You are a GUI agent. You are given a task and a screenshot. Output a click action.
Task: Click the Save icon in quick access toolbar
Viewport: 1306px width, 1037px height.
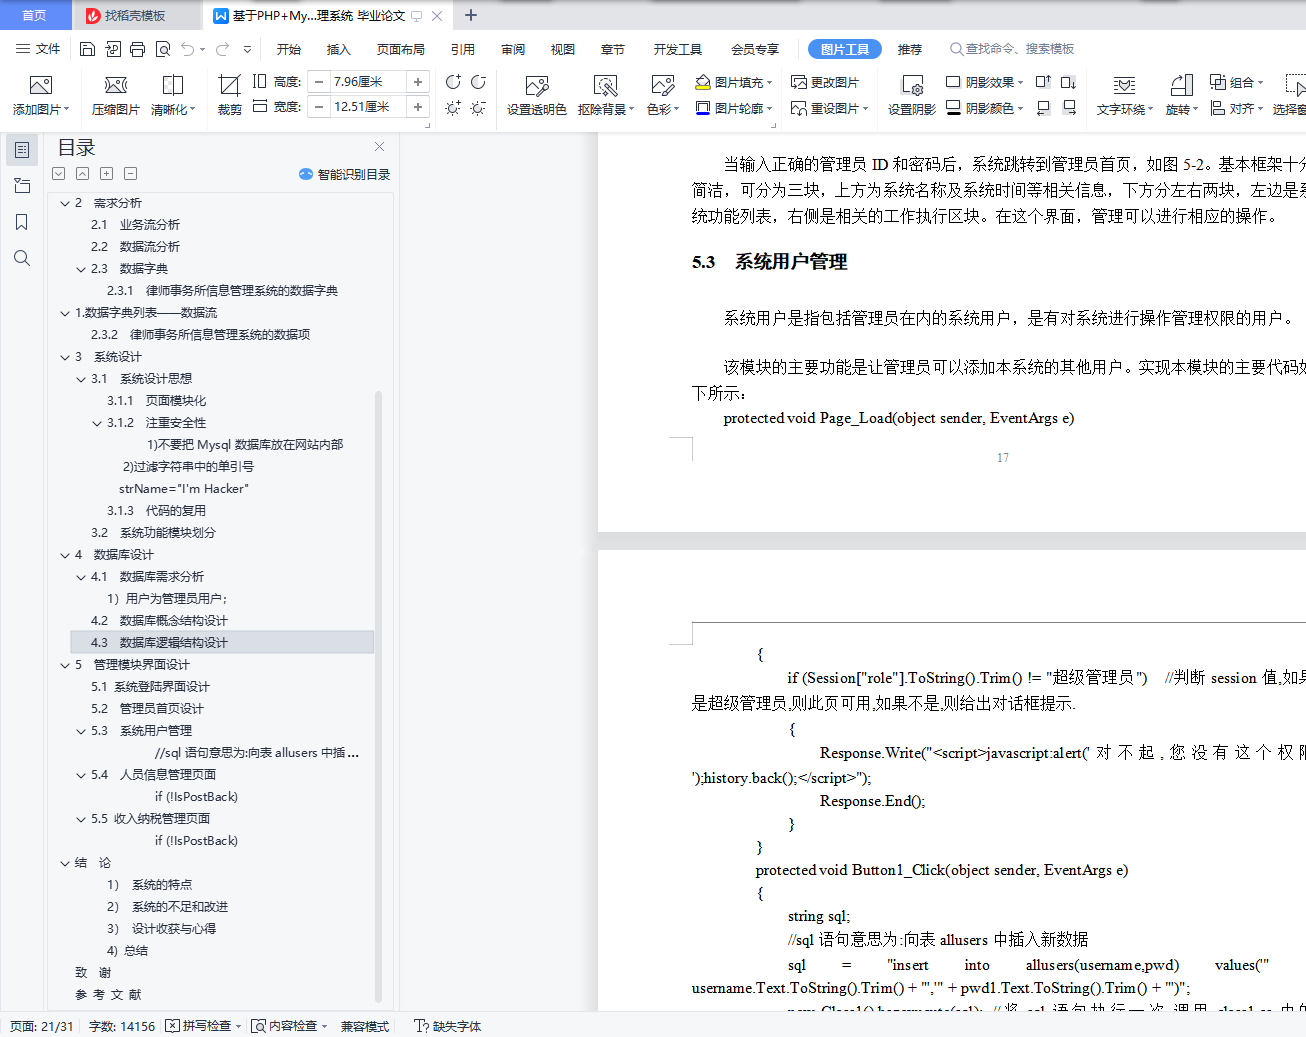(x=87, y=49)
